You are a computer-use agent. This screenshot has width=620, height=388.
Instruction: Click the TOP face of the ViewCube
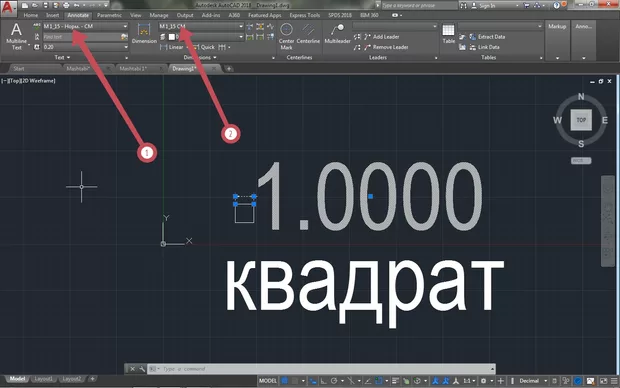coord(581,120)
